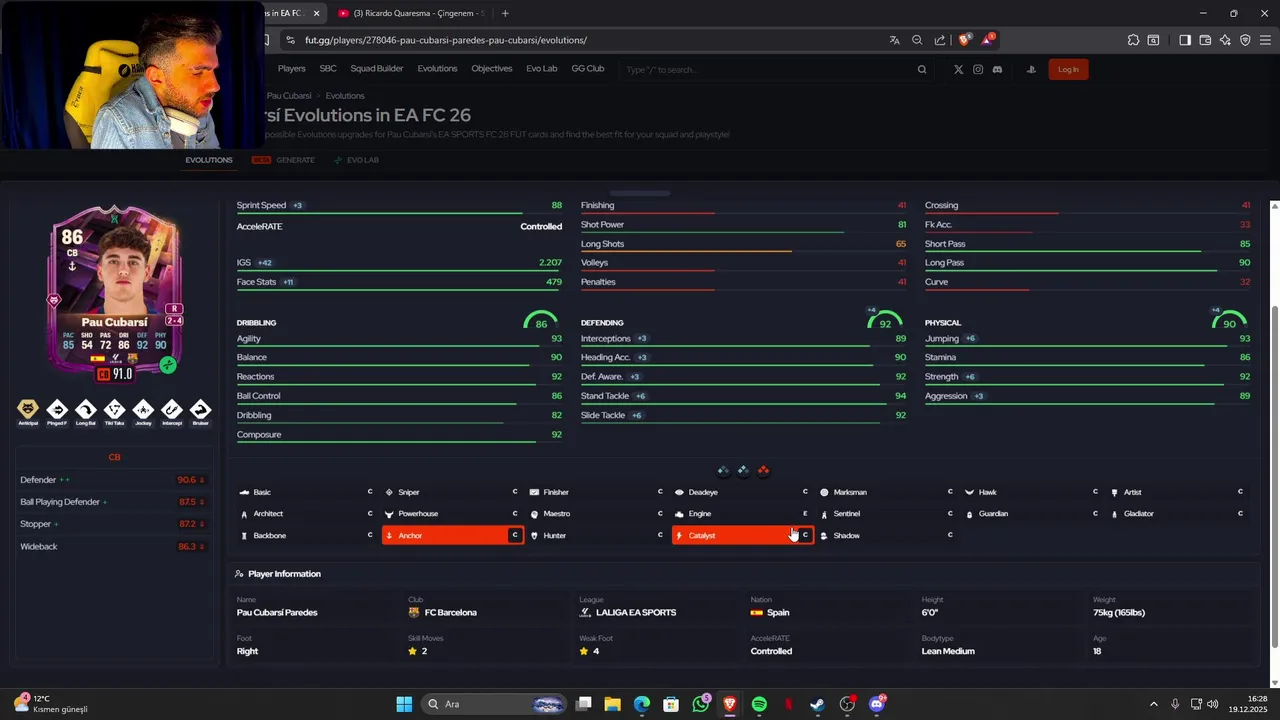
Task: Open the Evo Lab menu
Action: click(x=542, y=69)
